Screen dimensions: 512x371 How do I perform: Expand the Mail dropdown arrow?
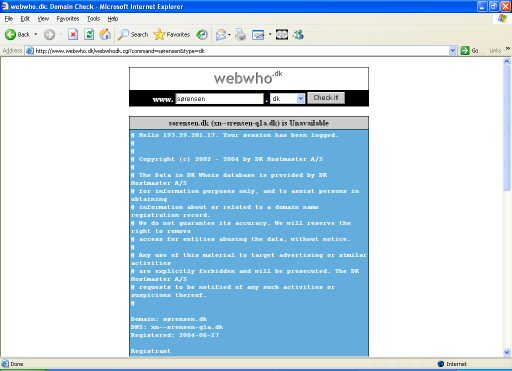229,34
